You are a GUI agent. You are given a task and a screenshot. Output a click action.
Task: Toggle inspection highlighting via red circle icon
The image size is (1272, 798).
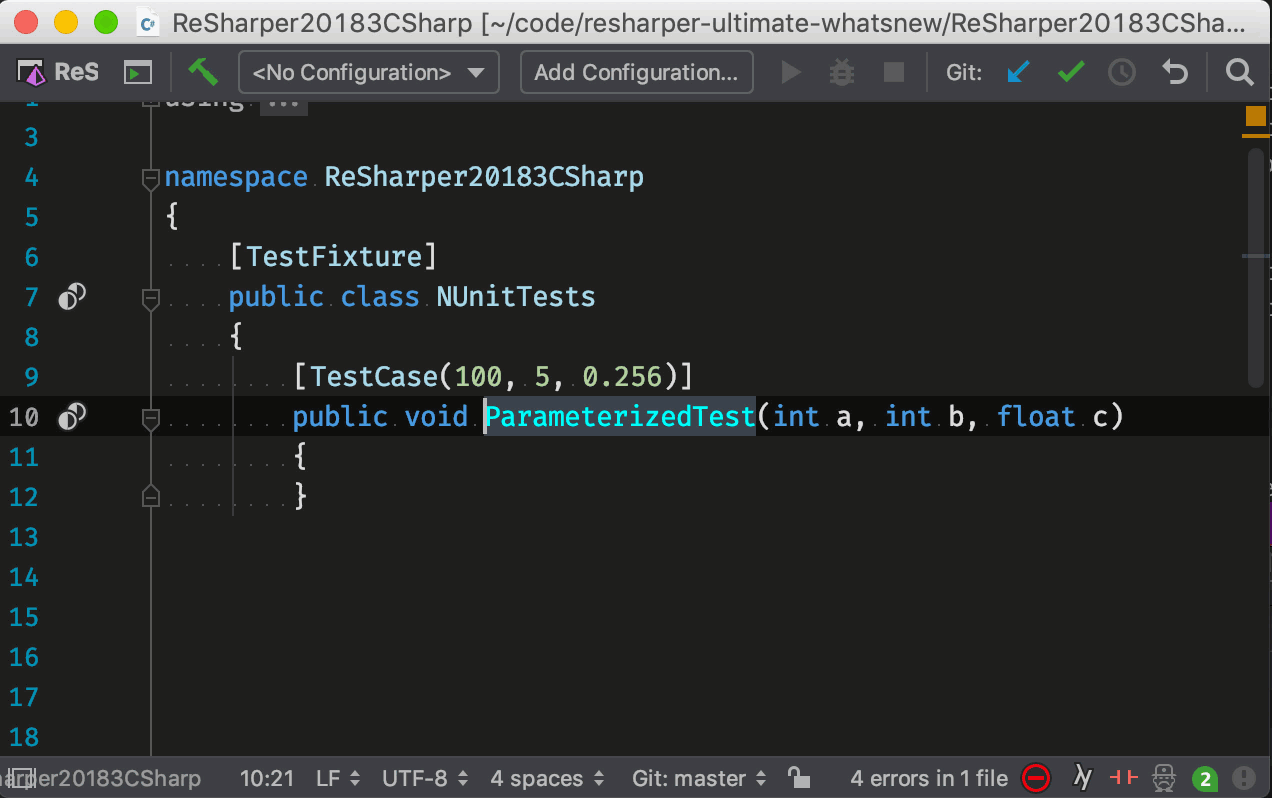(1036, 778)
